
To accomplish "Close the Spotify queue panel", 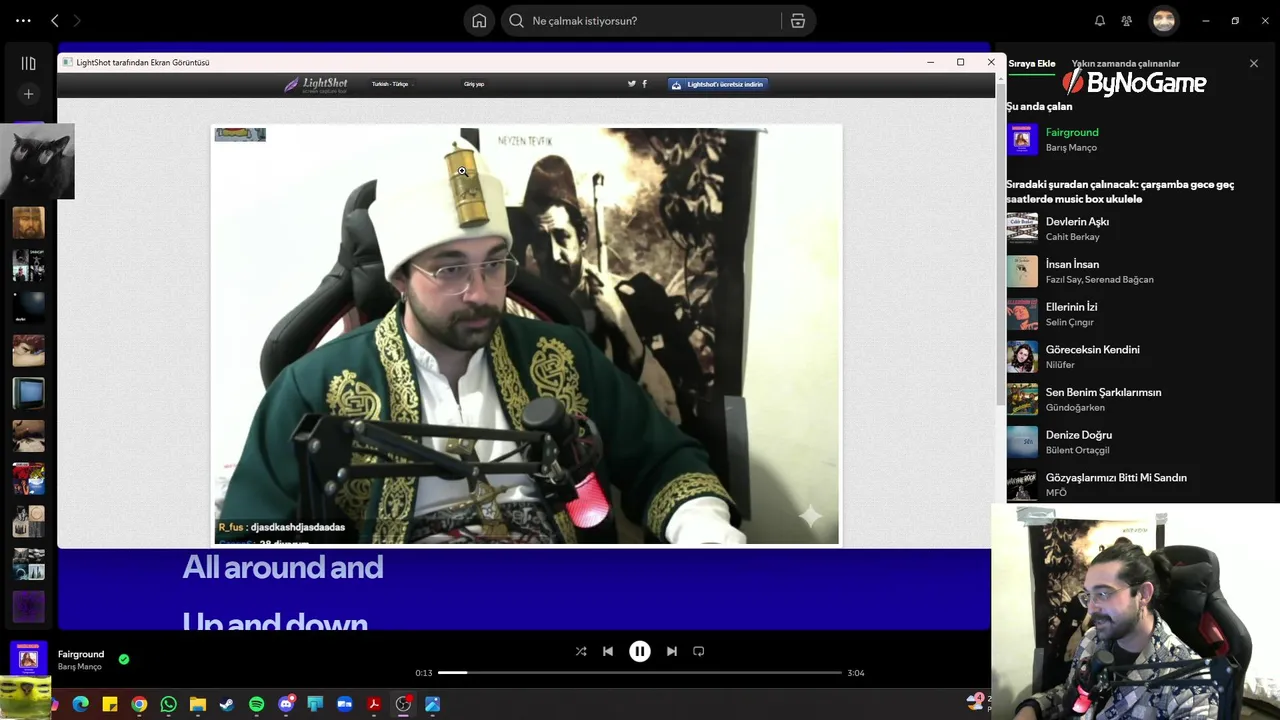I will [x=1254, y=63].
